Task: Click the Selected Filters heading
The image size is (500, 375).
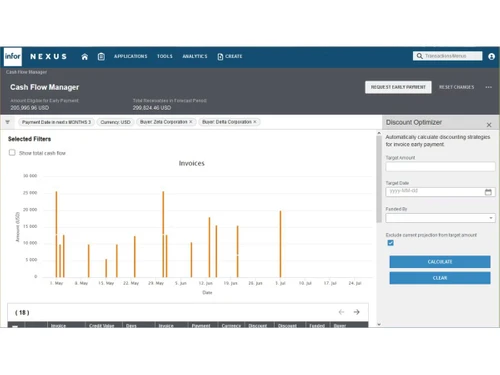Action: 29,139
